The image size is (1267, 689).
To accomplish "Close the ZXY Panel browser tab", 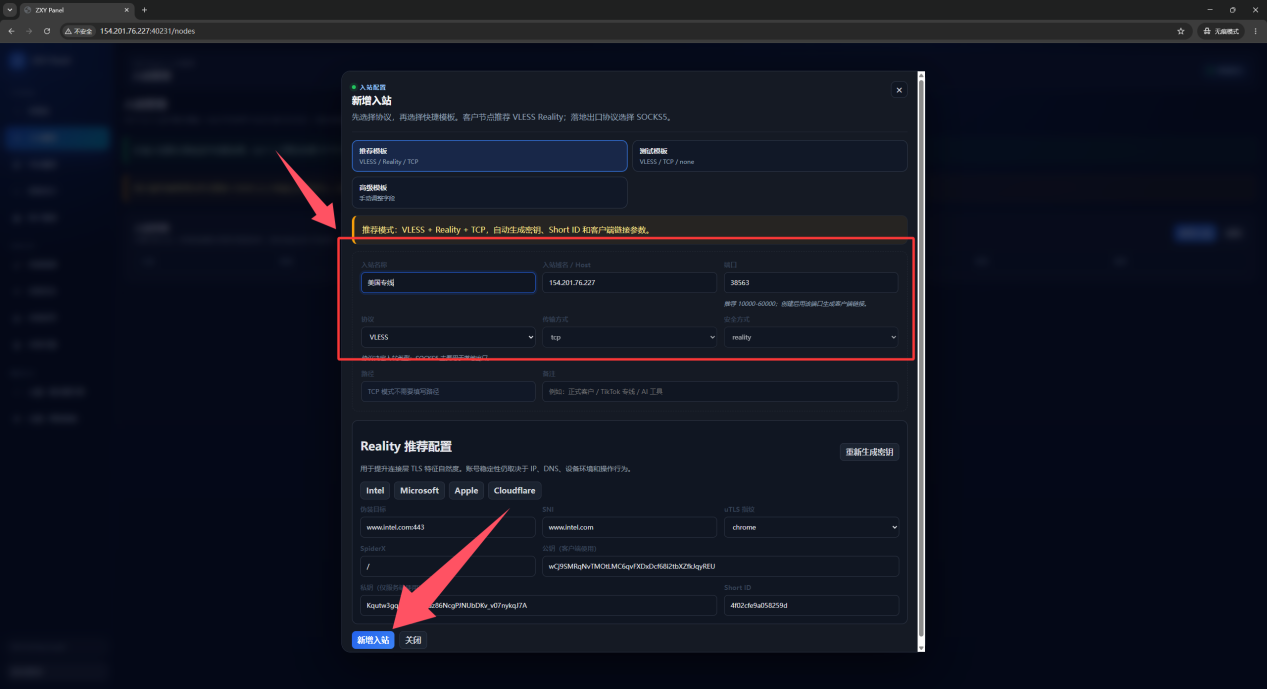I will [127, 9].
